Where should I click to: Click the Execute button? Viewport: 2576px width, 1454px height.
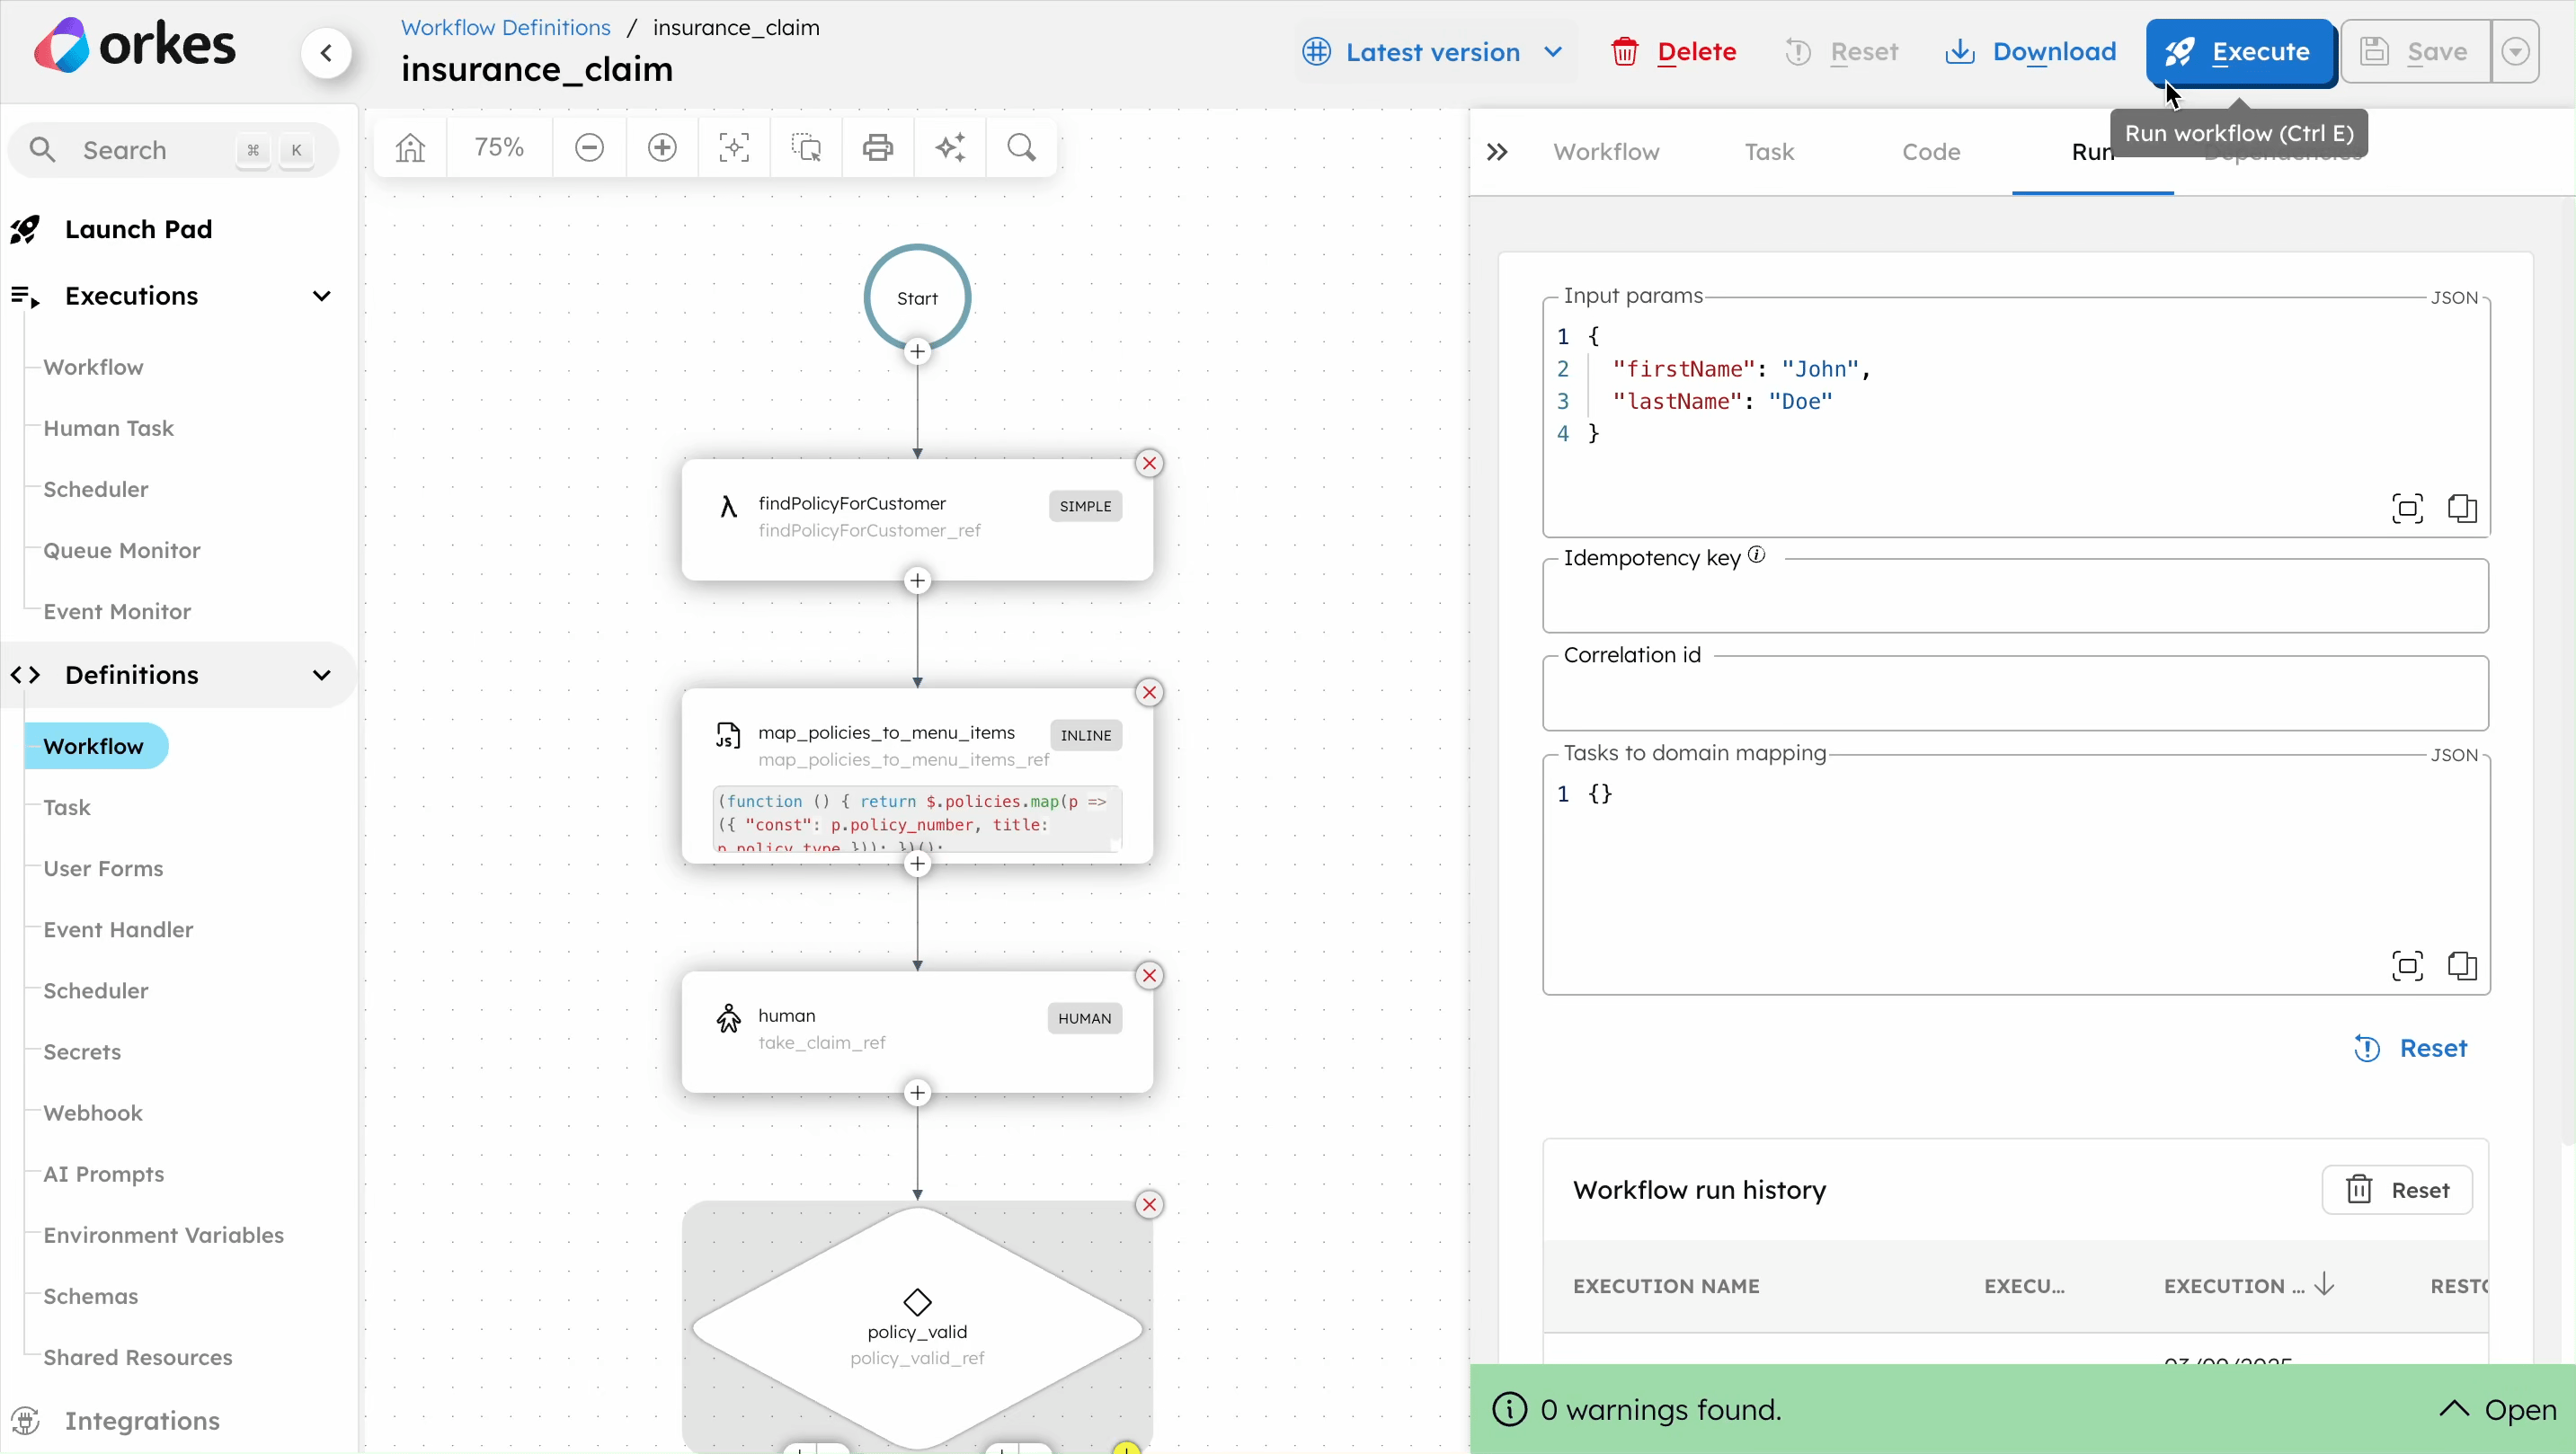coord(2240,52)
